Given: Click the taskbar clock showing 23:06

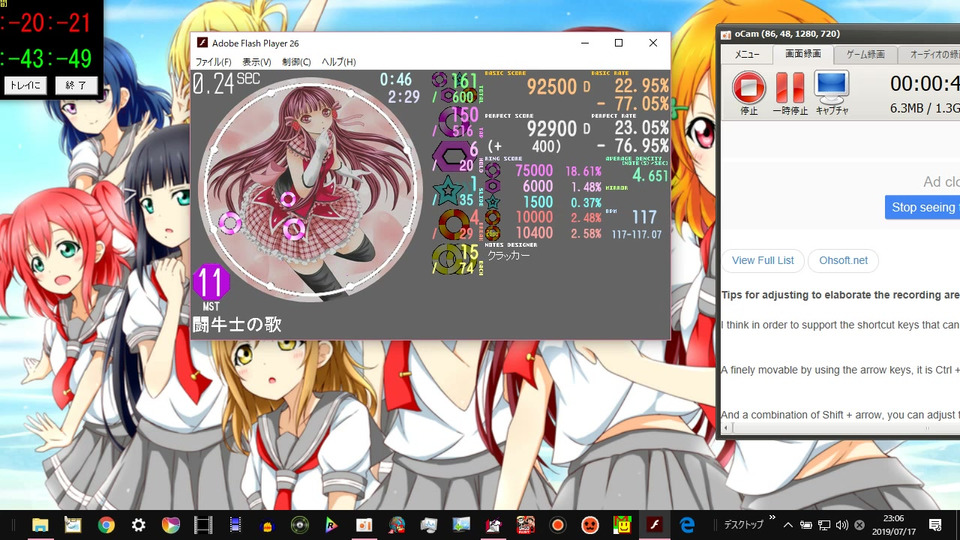Looking at the screenshot, I should pyautogui.click(x=894, y=525).
